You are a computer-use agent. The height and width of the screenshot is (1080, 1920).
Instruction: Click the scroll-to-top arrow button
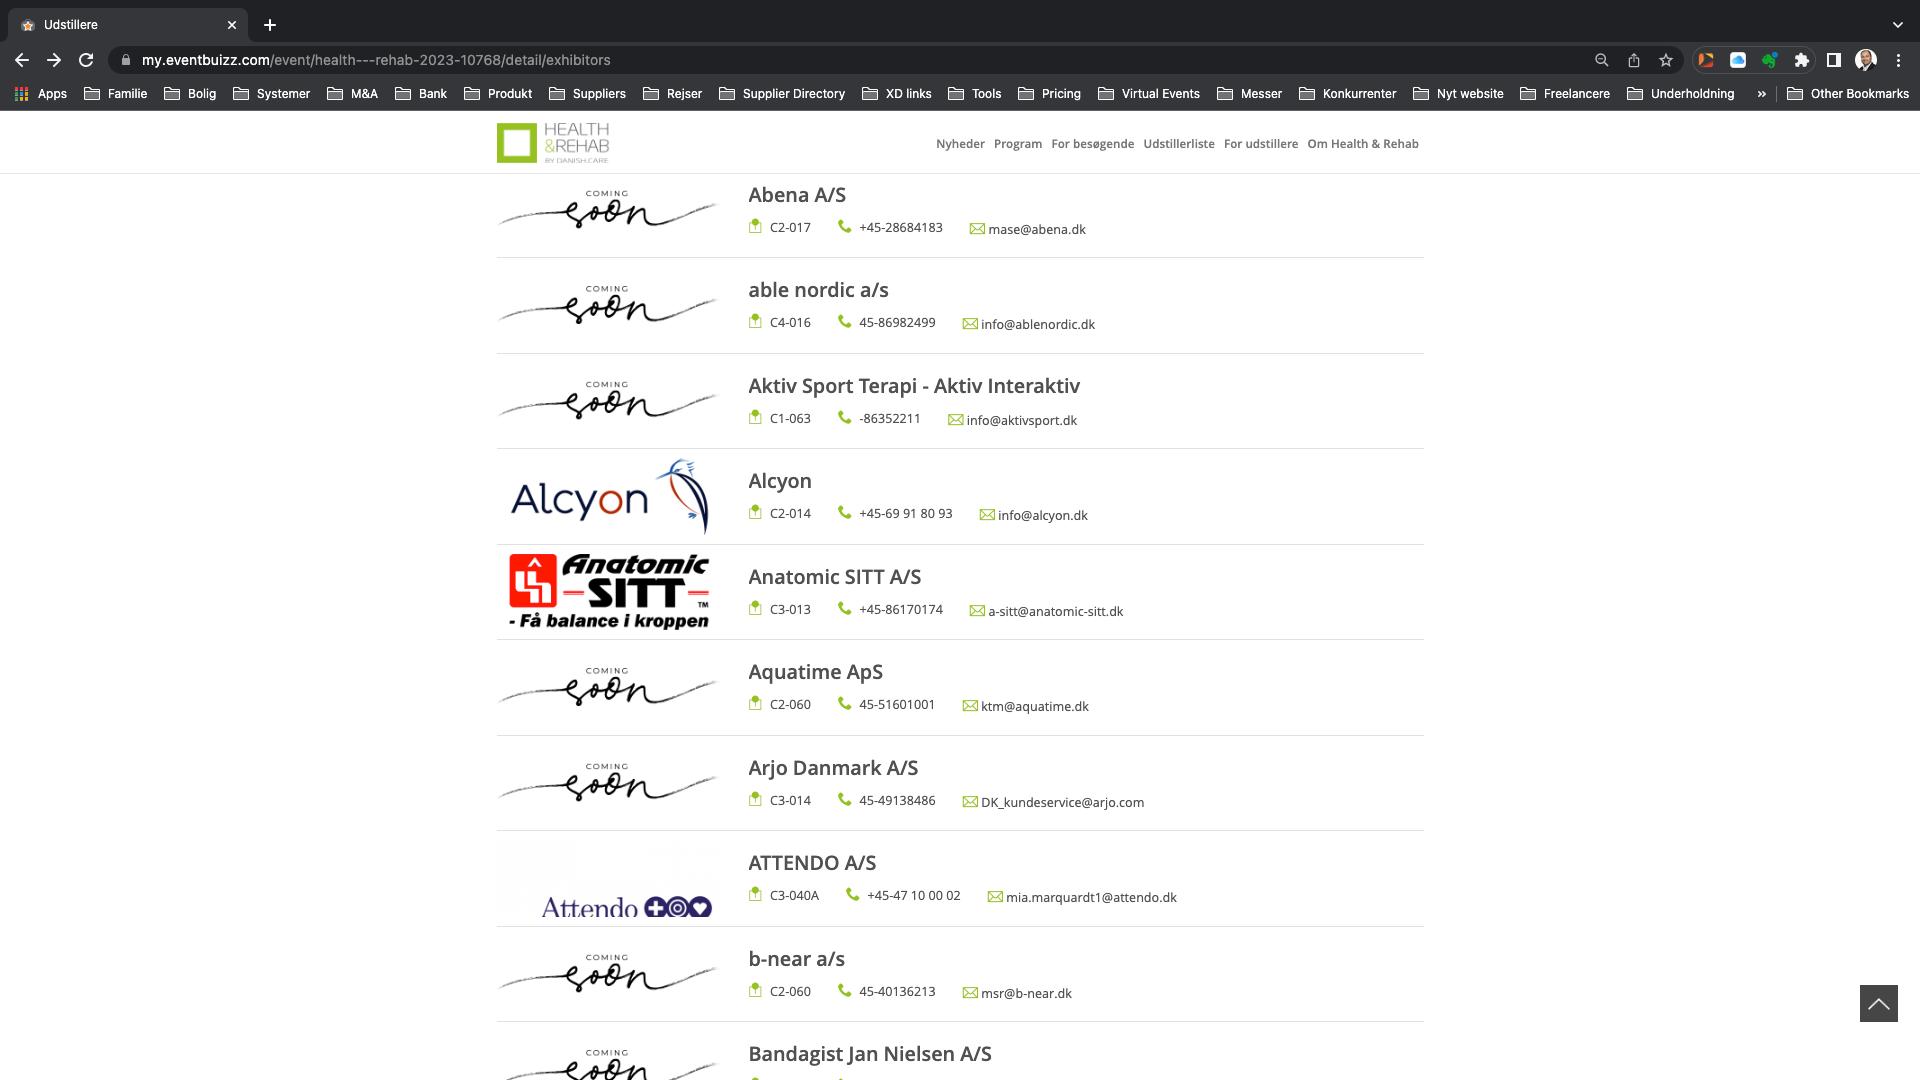tap(1878, 1003)
